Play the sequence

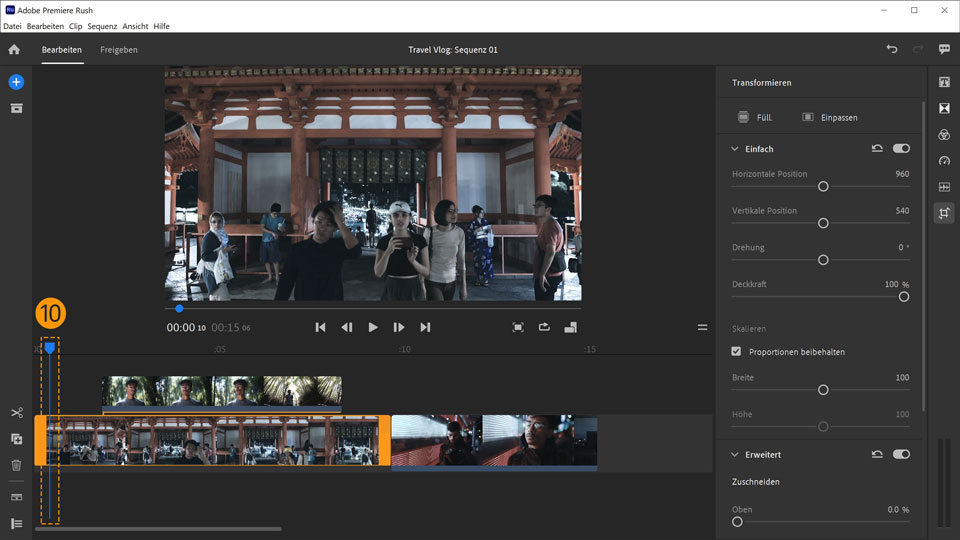click(373, 328)
